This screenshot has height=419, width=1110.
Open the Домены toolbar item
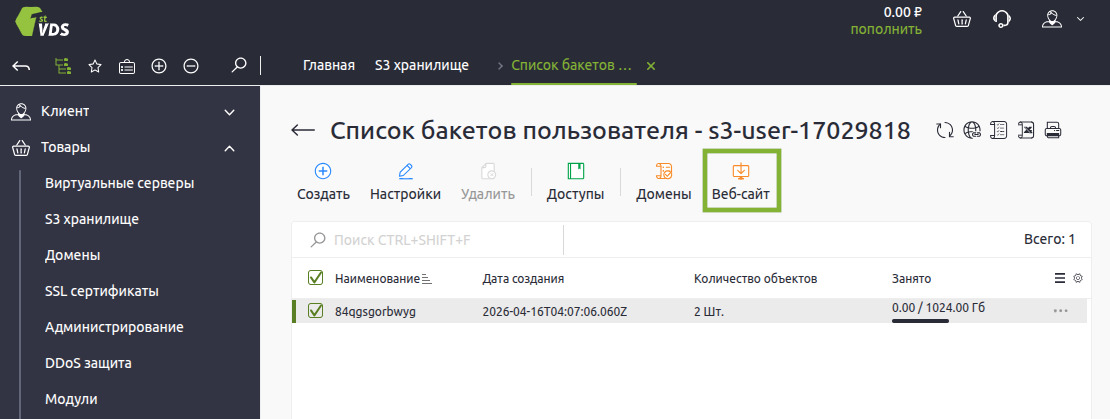pos(664,181)
